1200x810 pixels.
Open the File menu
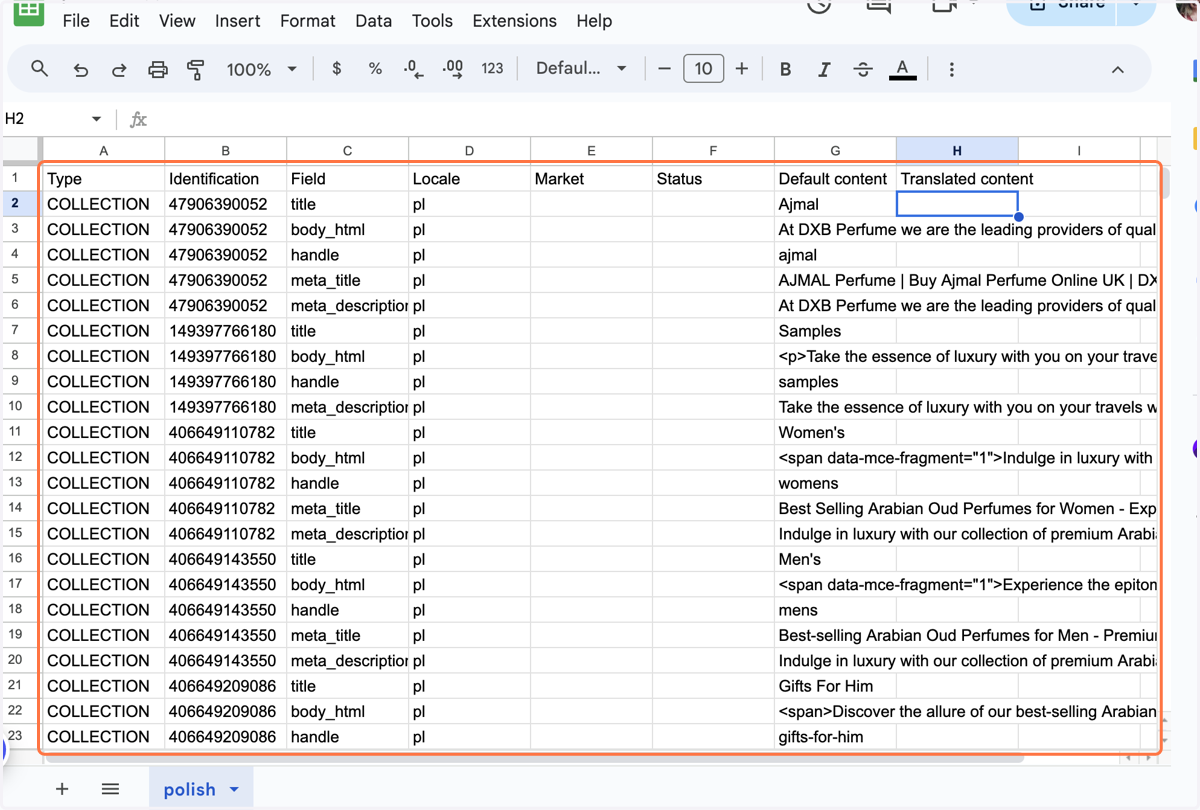pyautogui.click(x=76, y=21)
